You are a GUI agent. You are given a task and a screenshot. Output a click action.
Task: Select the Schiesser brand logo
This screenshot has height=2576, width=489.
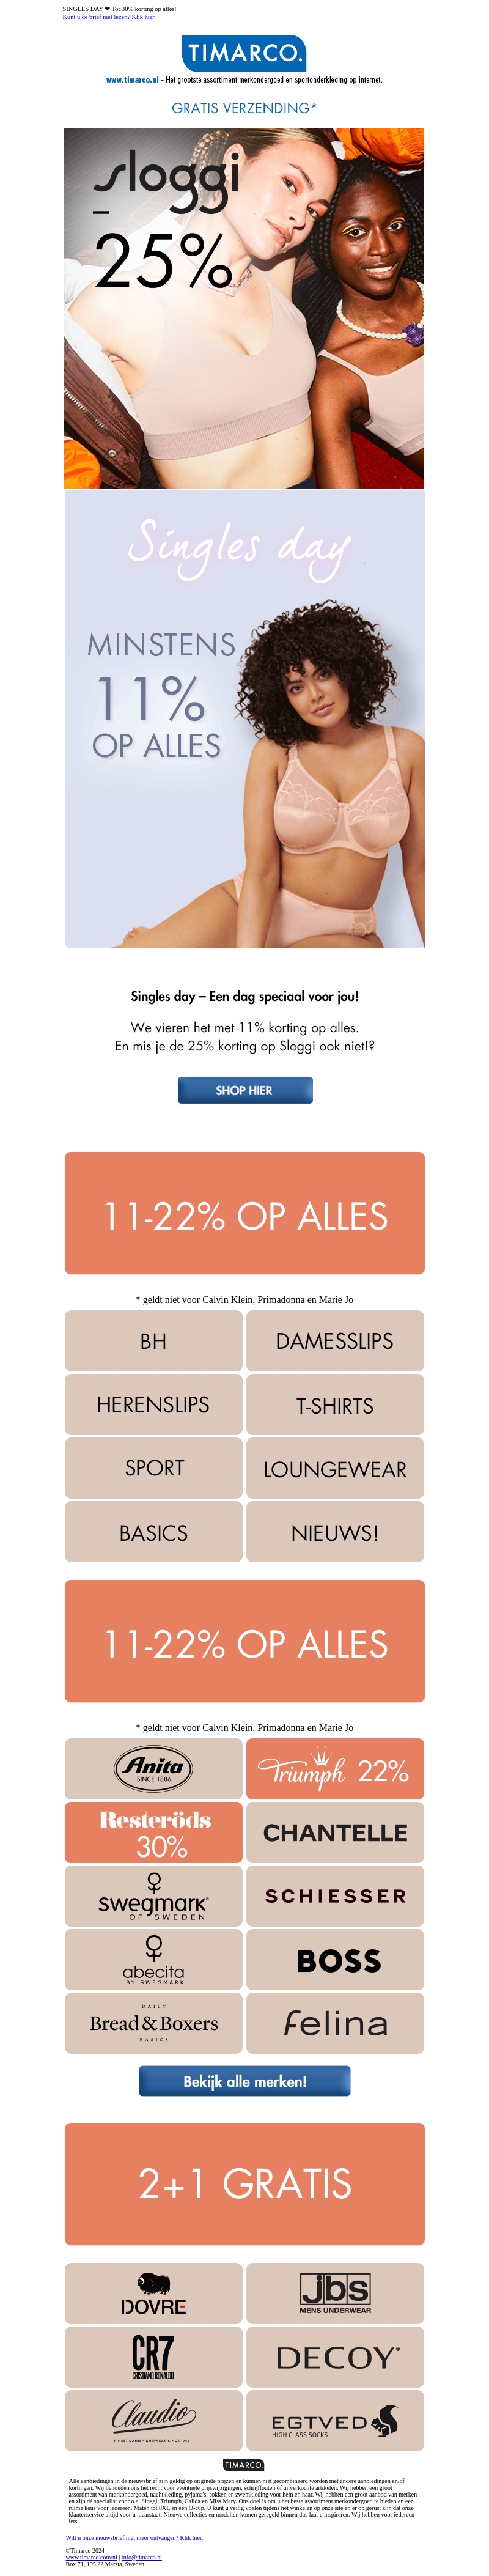click(x=335, y=1896)
